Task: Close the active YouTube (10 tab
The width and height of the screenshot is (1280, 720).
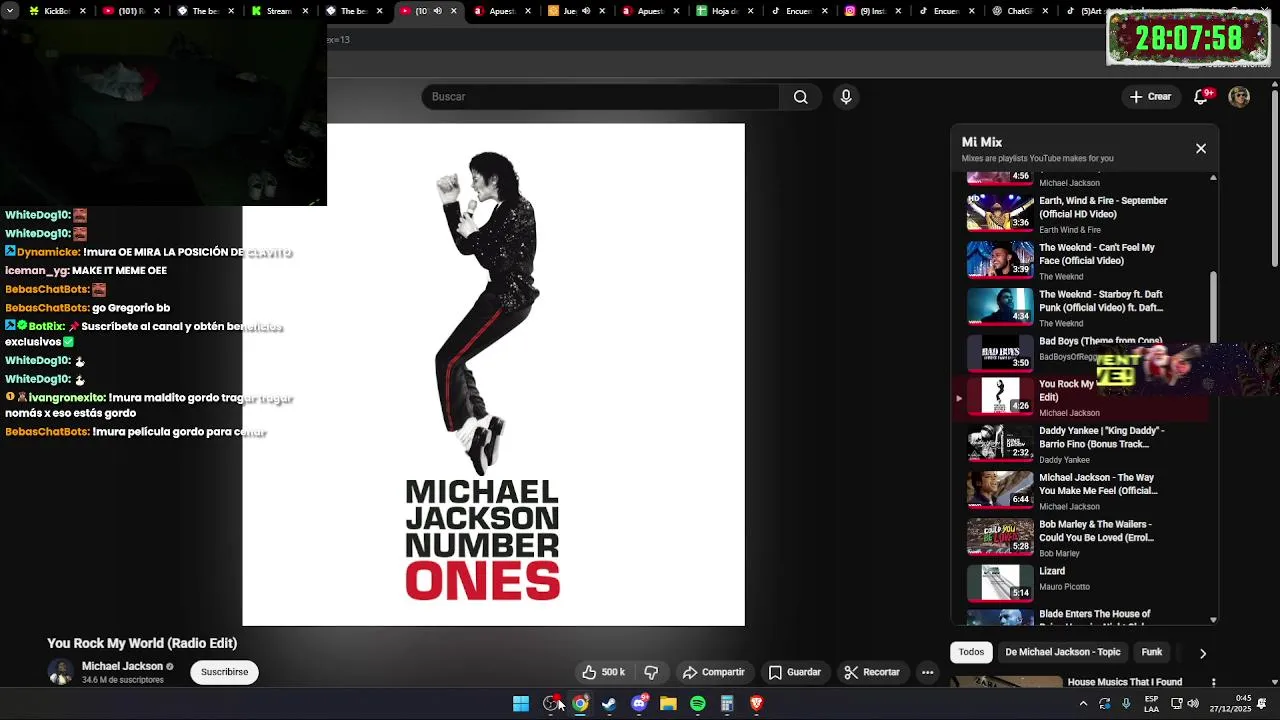Action: (453, 11)
